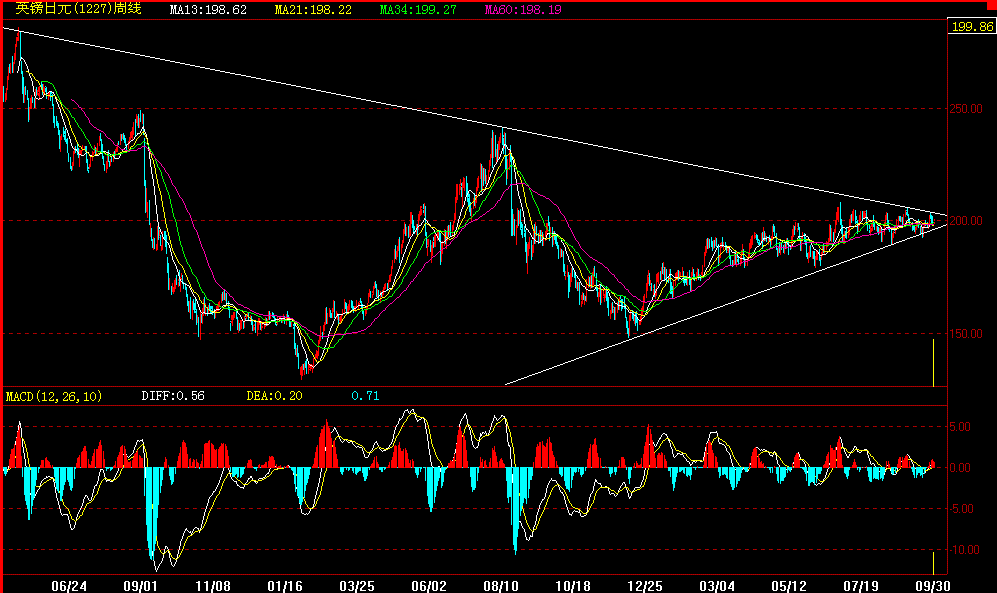Click the cyan MACD value 0.71
The width and height of the screenshot is (997, 593).
365,396
